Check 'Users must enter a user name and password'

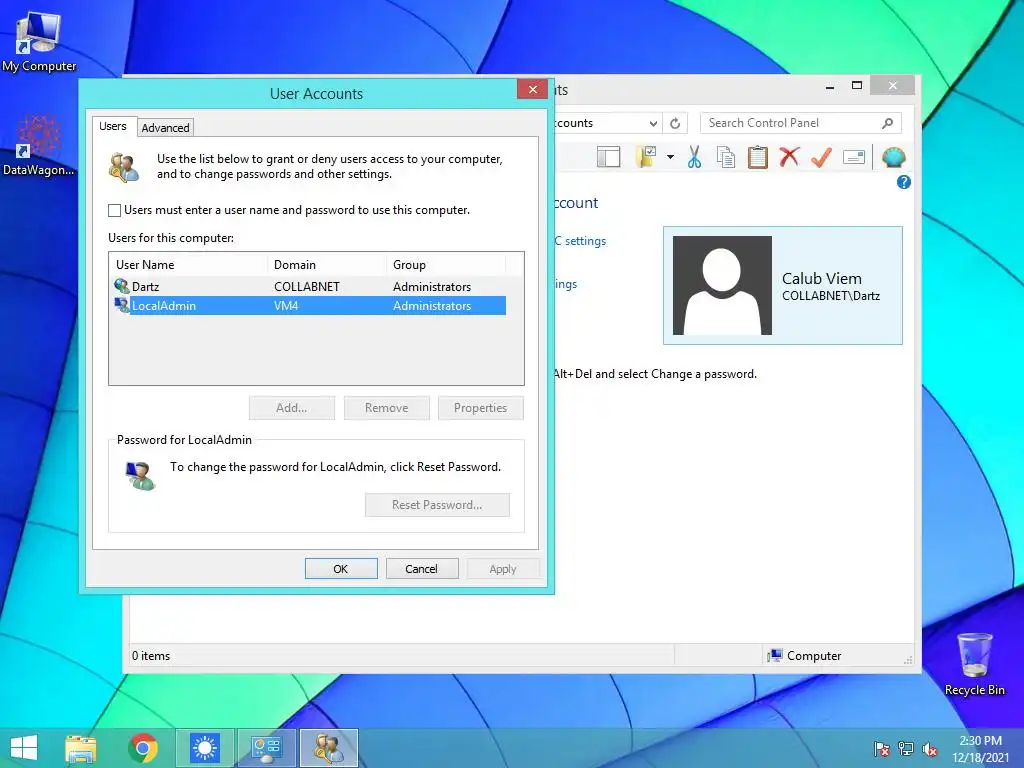(x=114, y=210)
